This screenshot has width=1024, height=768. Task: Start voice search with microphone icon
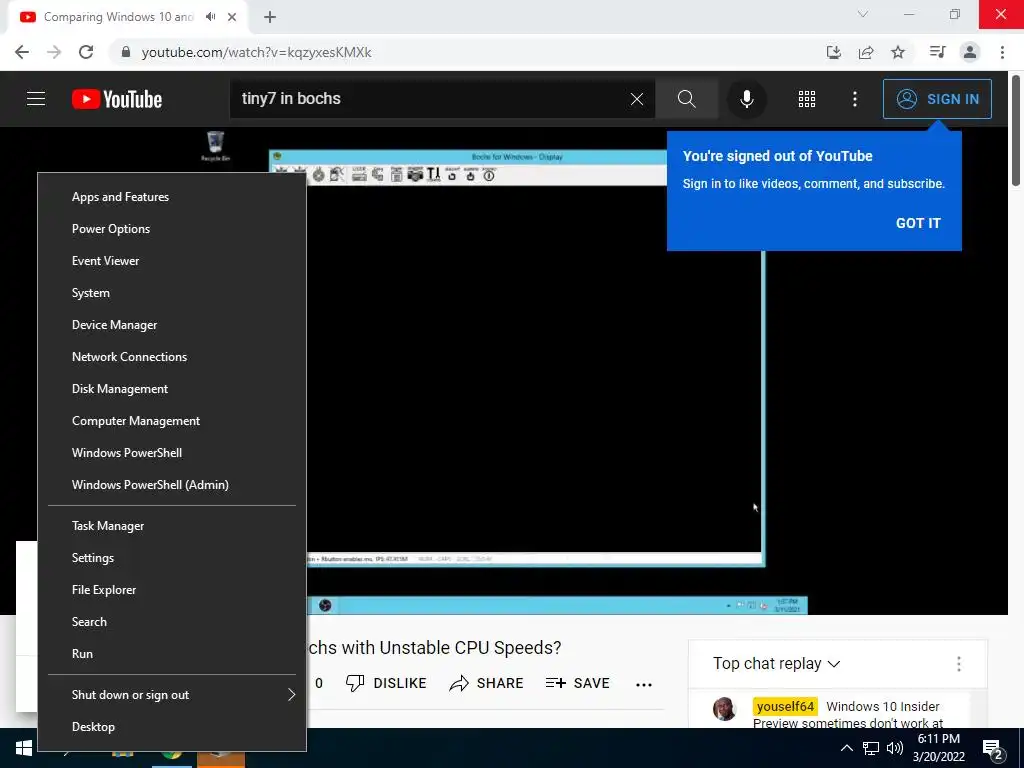pos(746,99)
